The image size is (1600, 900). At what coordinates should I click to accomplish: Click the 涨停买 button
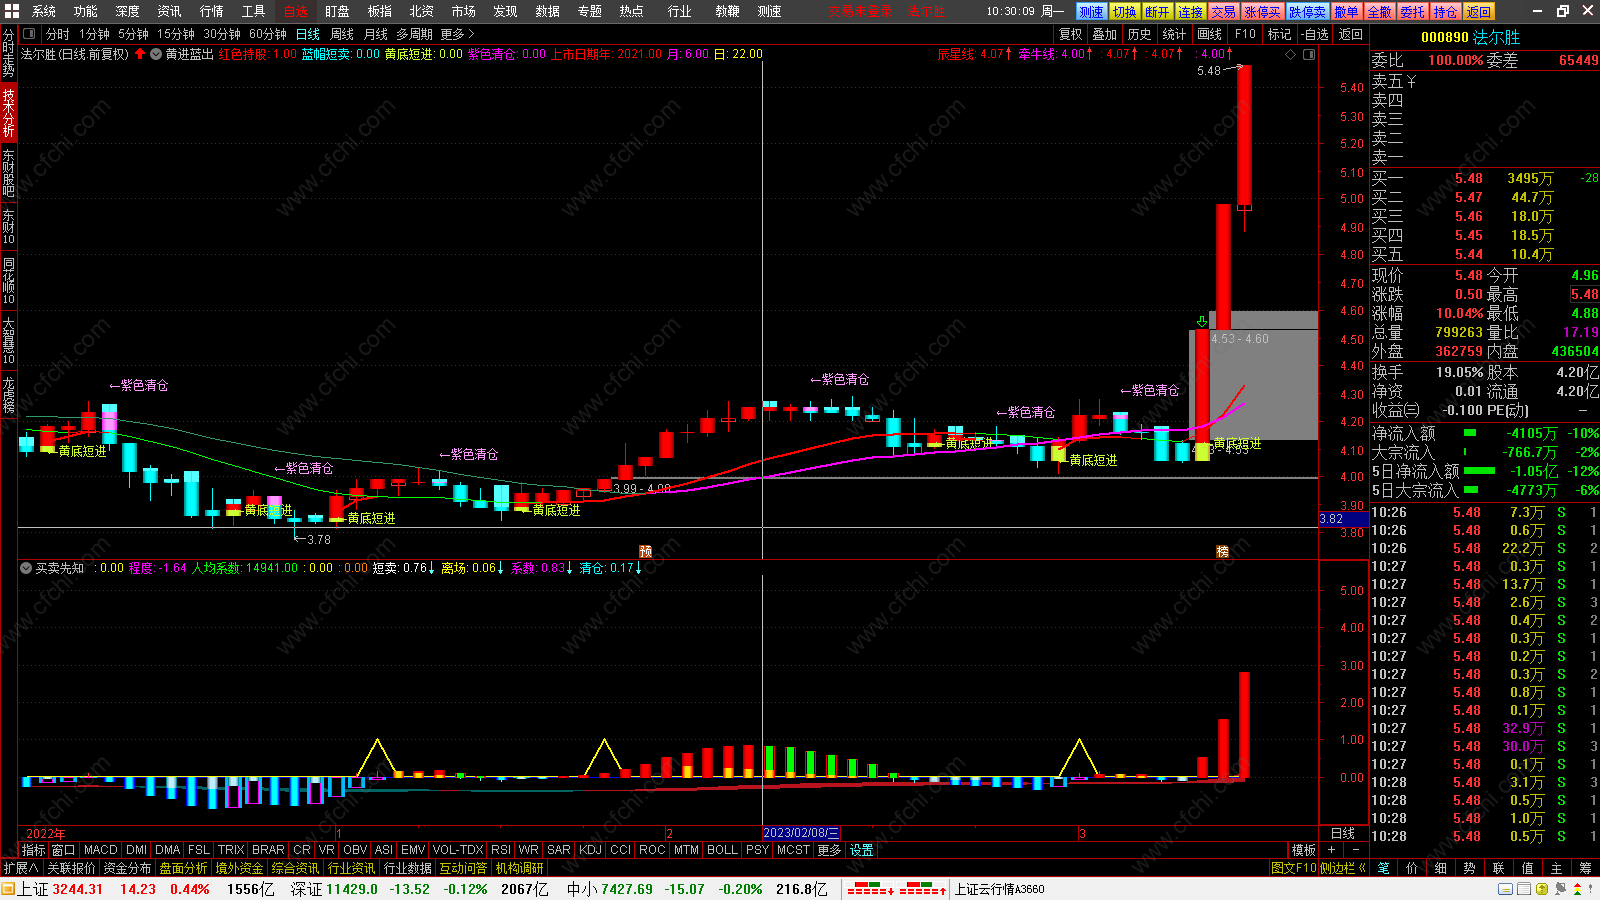point(1262,12)
